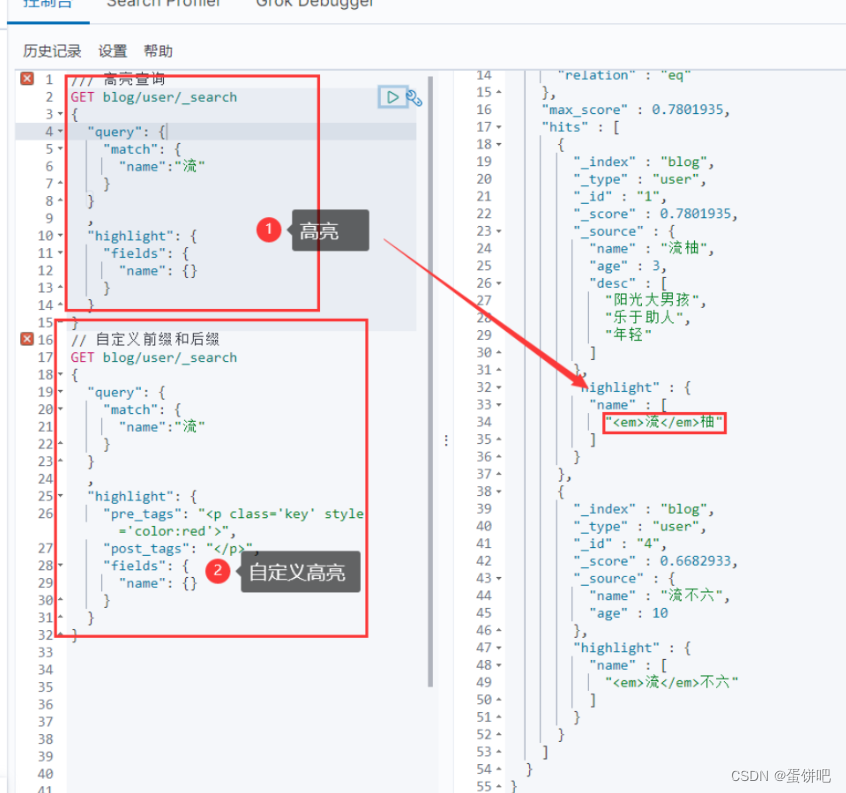Viewport: 846px width, 793px height.
Task: Open the Grok Debugger tab
Action: (x=314, y=5)
